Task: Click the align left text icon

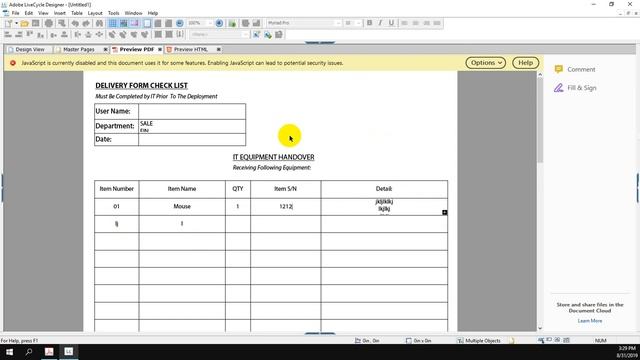Action: (x=404, y=23)
